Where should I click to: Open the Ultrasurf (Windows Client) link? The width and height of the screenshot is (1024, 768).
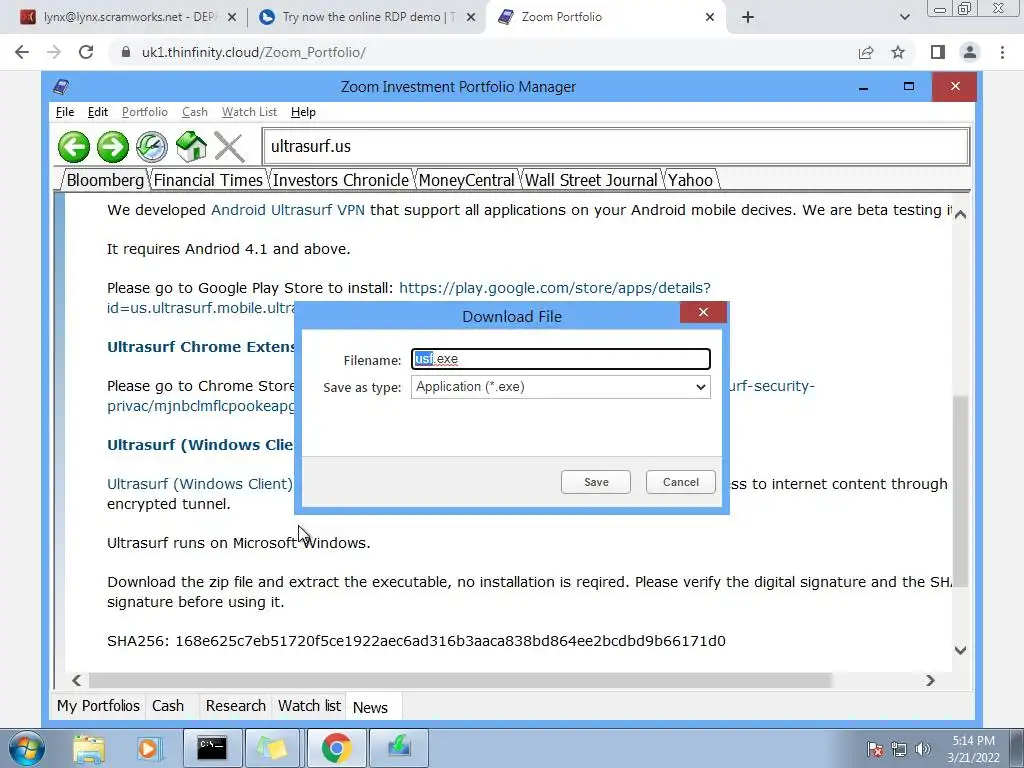[x=200, y=484]
